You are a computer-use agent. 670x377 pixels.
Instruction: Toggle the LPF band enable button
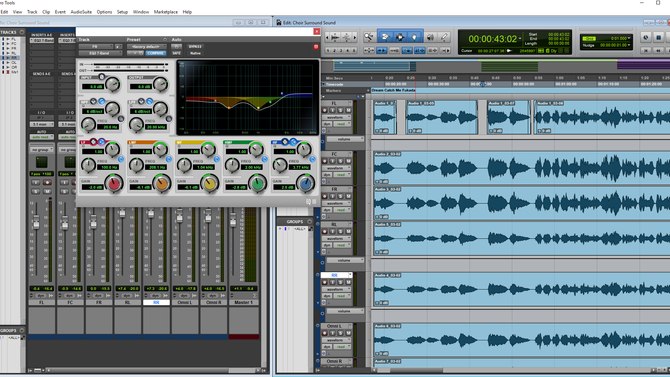150,101
